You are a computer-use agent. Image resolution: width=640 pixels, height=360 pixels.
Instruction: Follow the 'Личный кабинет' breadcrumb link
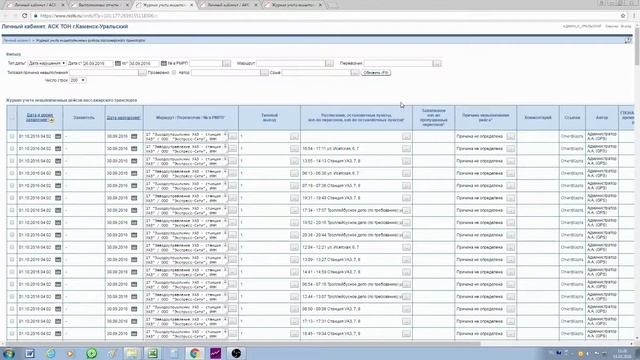tap(17, 40)
